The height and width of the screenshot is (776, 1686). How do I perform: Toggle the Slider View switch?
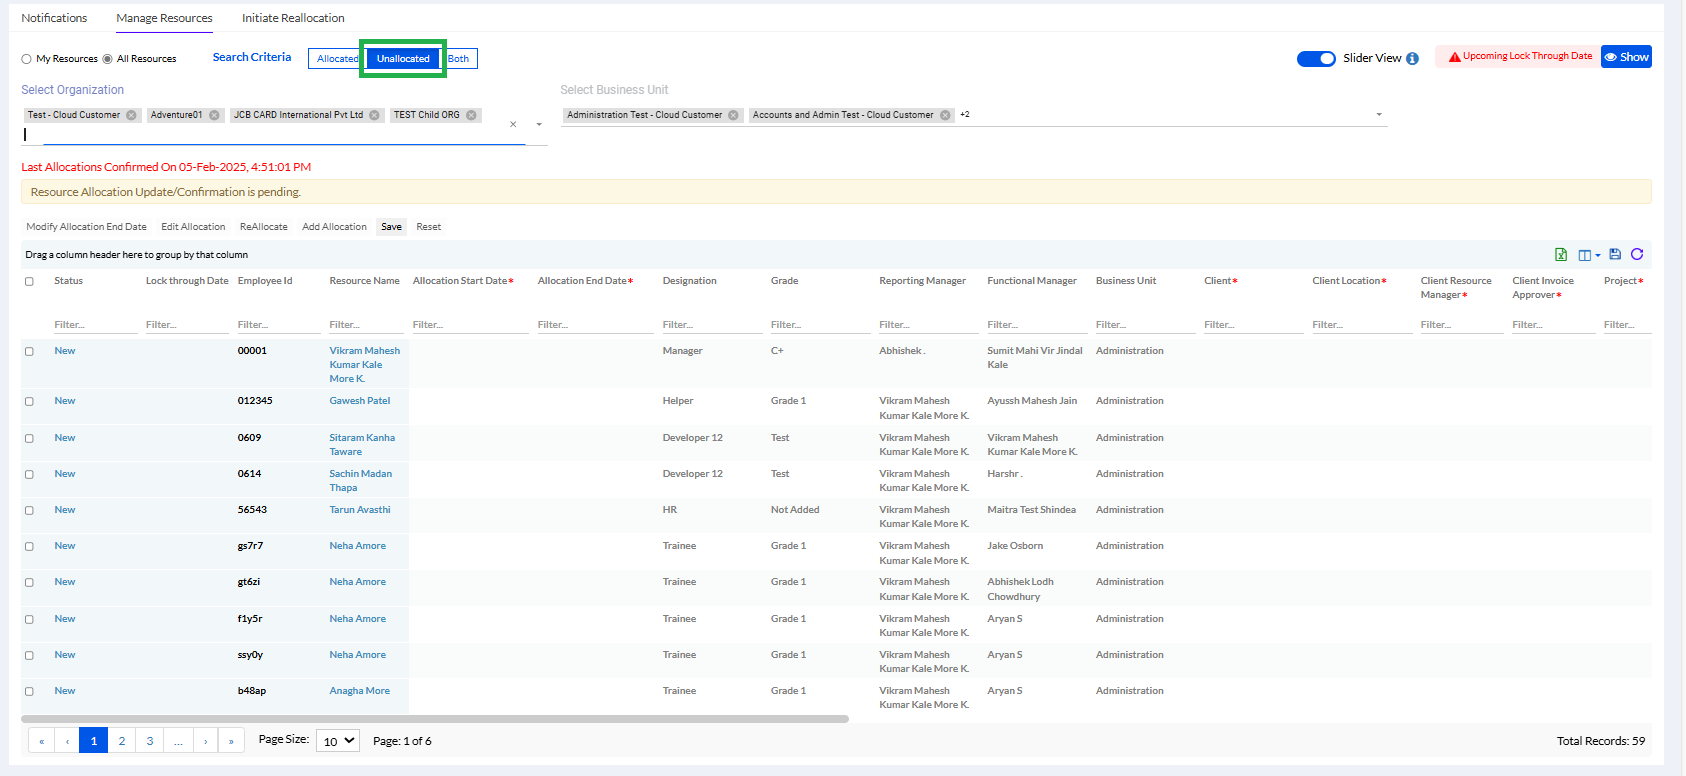1316,59
